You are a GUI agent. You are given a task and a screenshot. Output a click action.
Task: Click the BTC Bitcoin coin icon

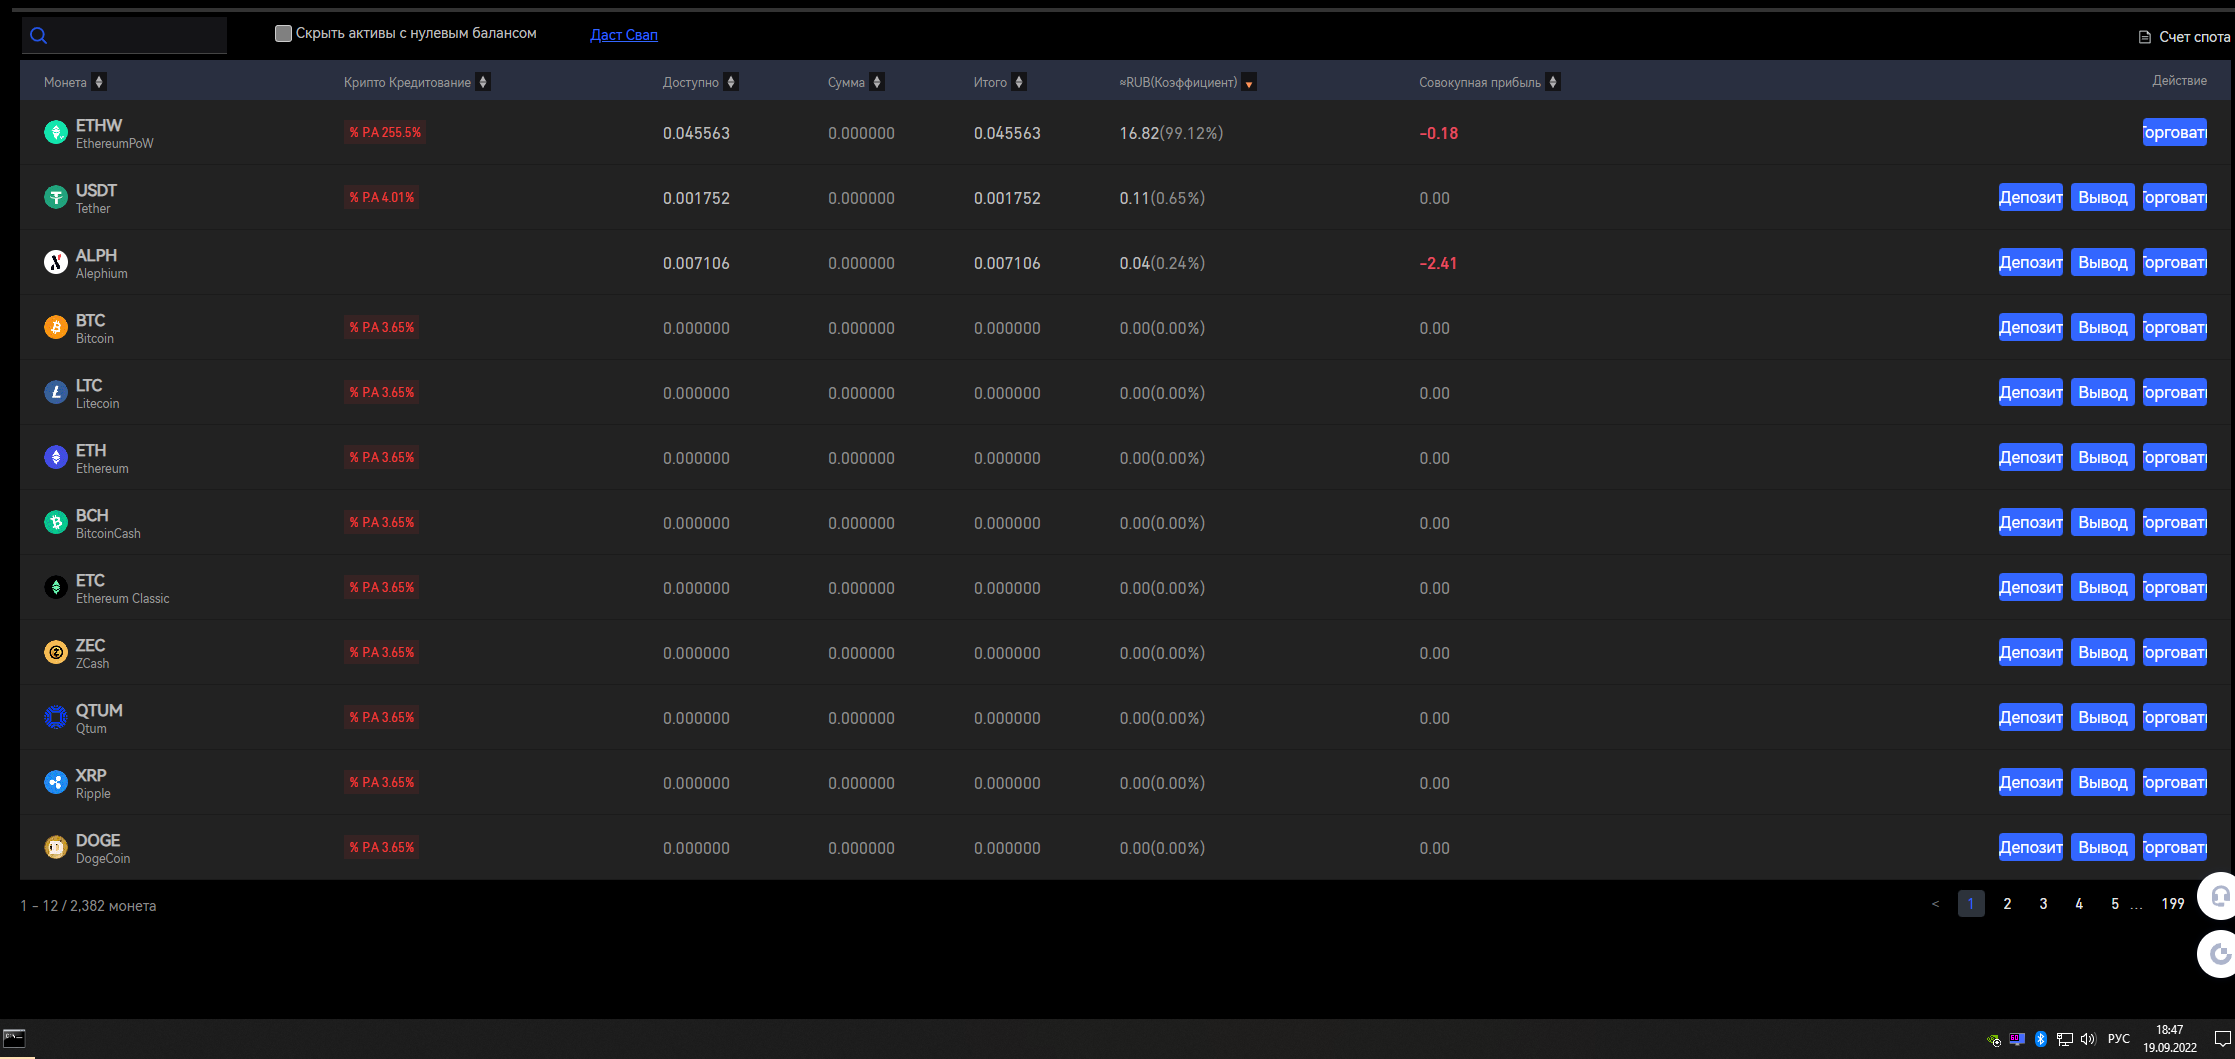point(56,327)
